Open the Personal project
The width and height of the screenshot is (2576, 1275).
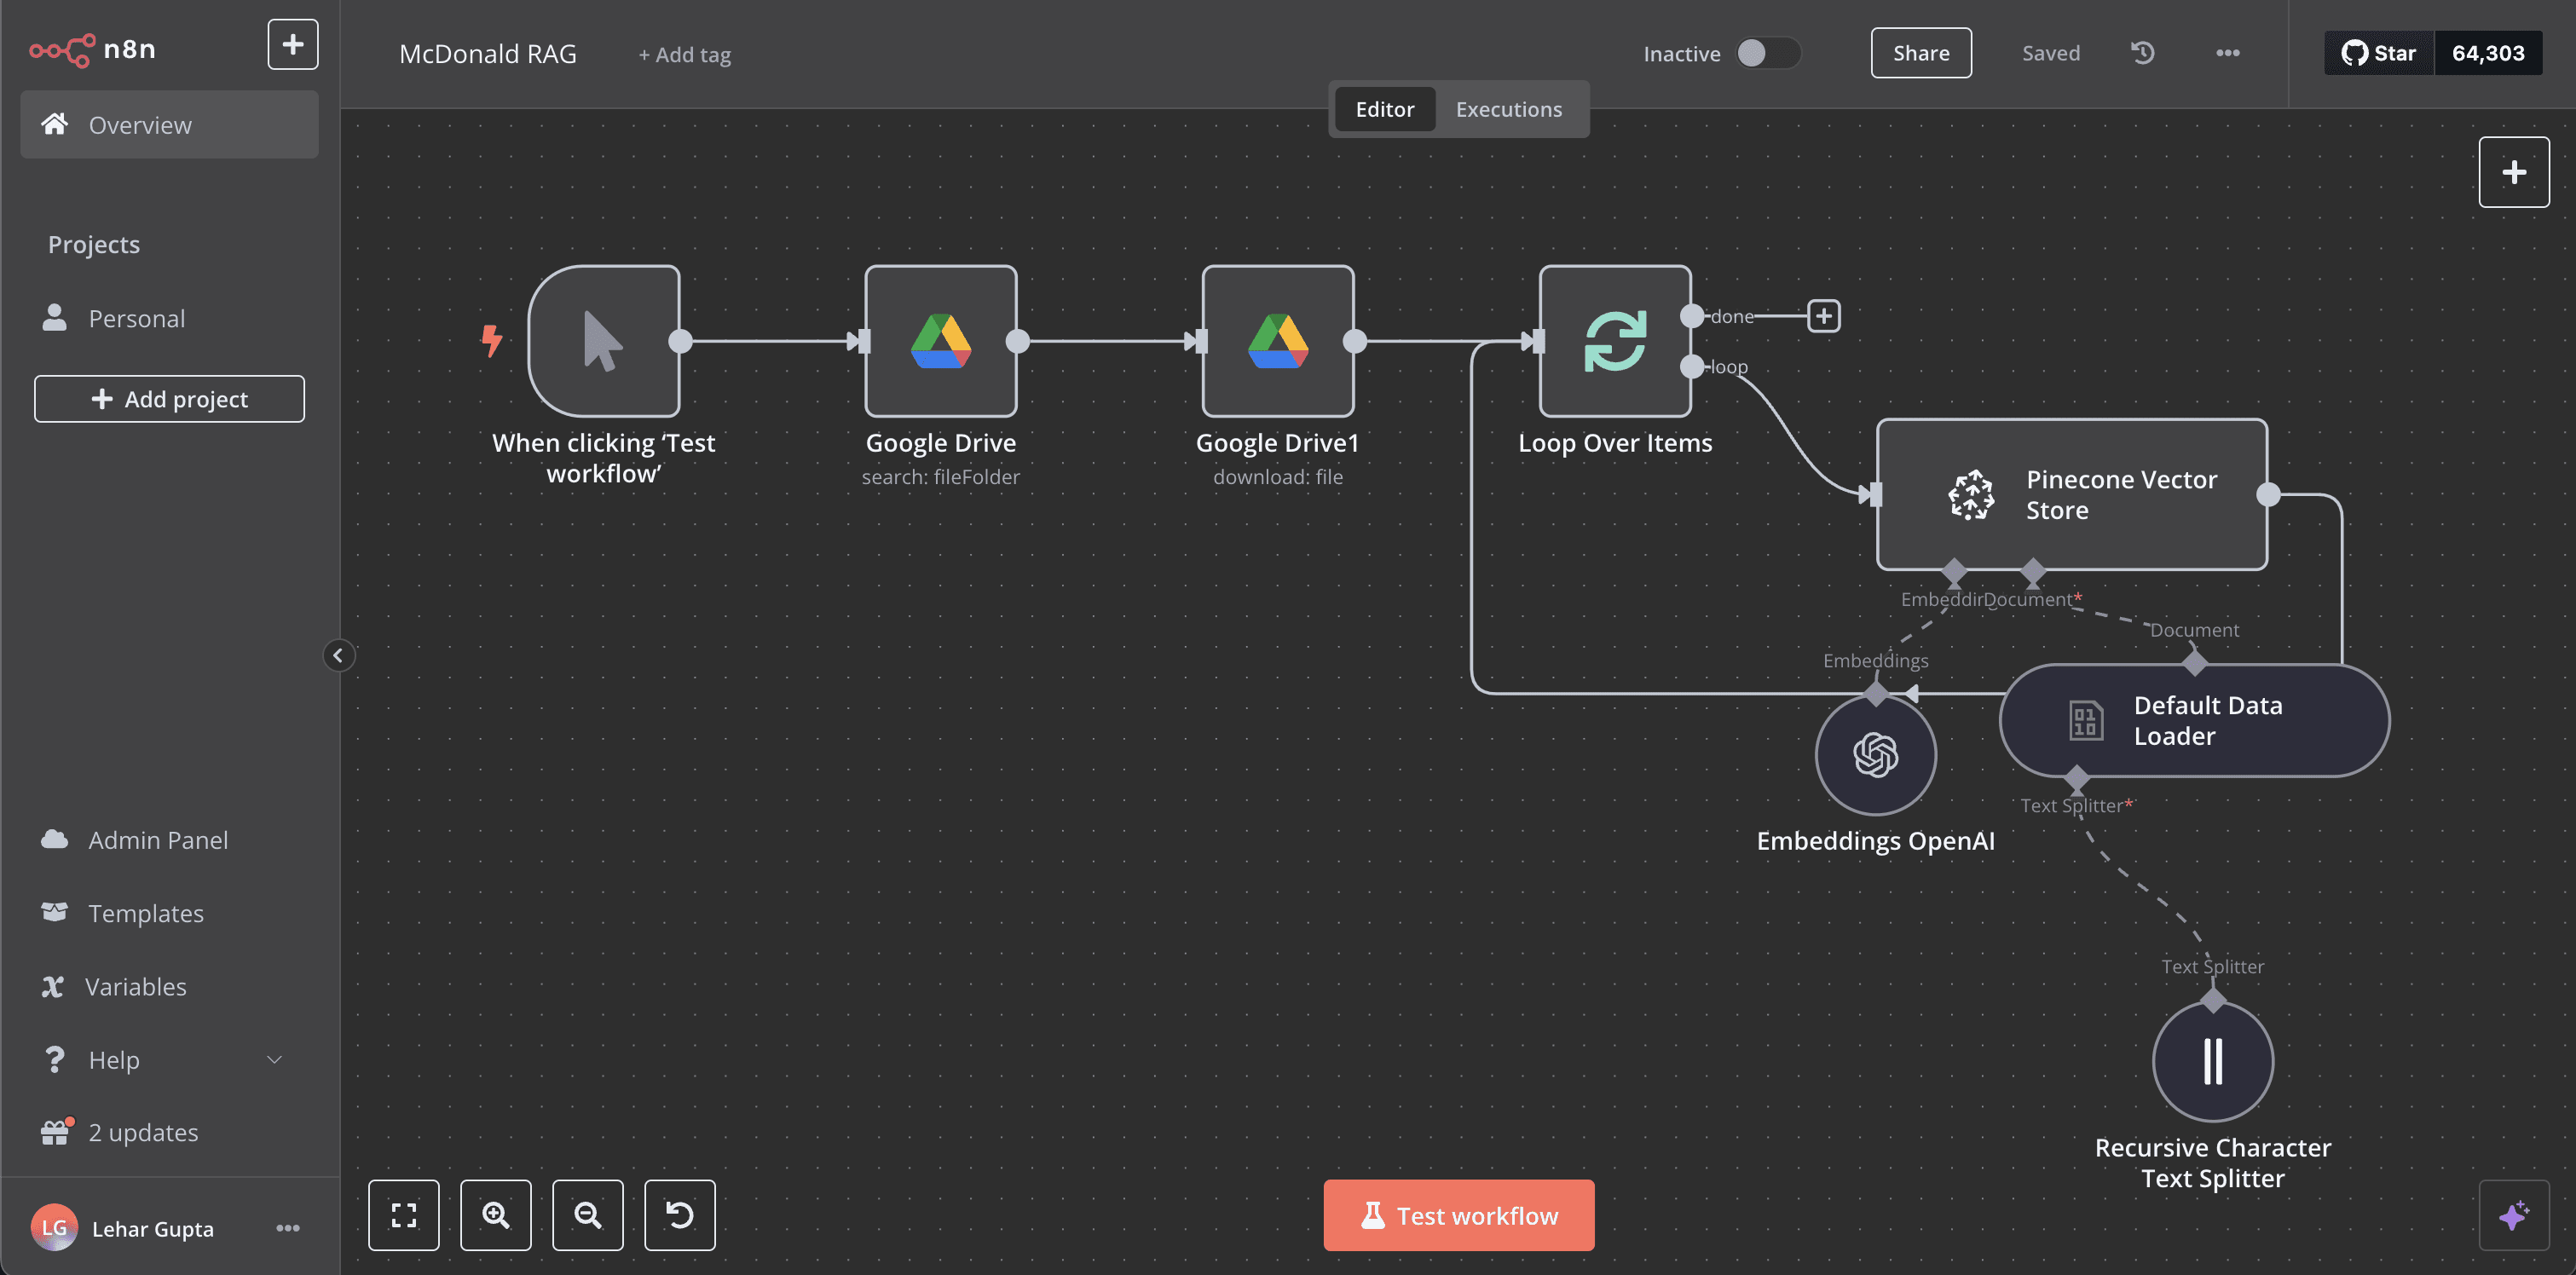[169, 318]
